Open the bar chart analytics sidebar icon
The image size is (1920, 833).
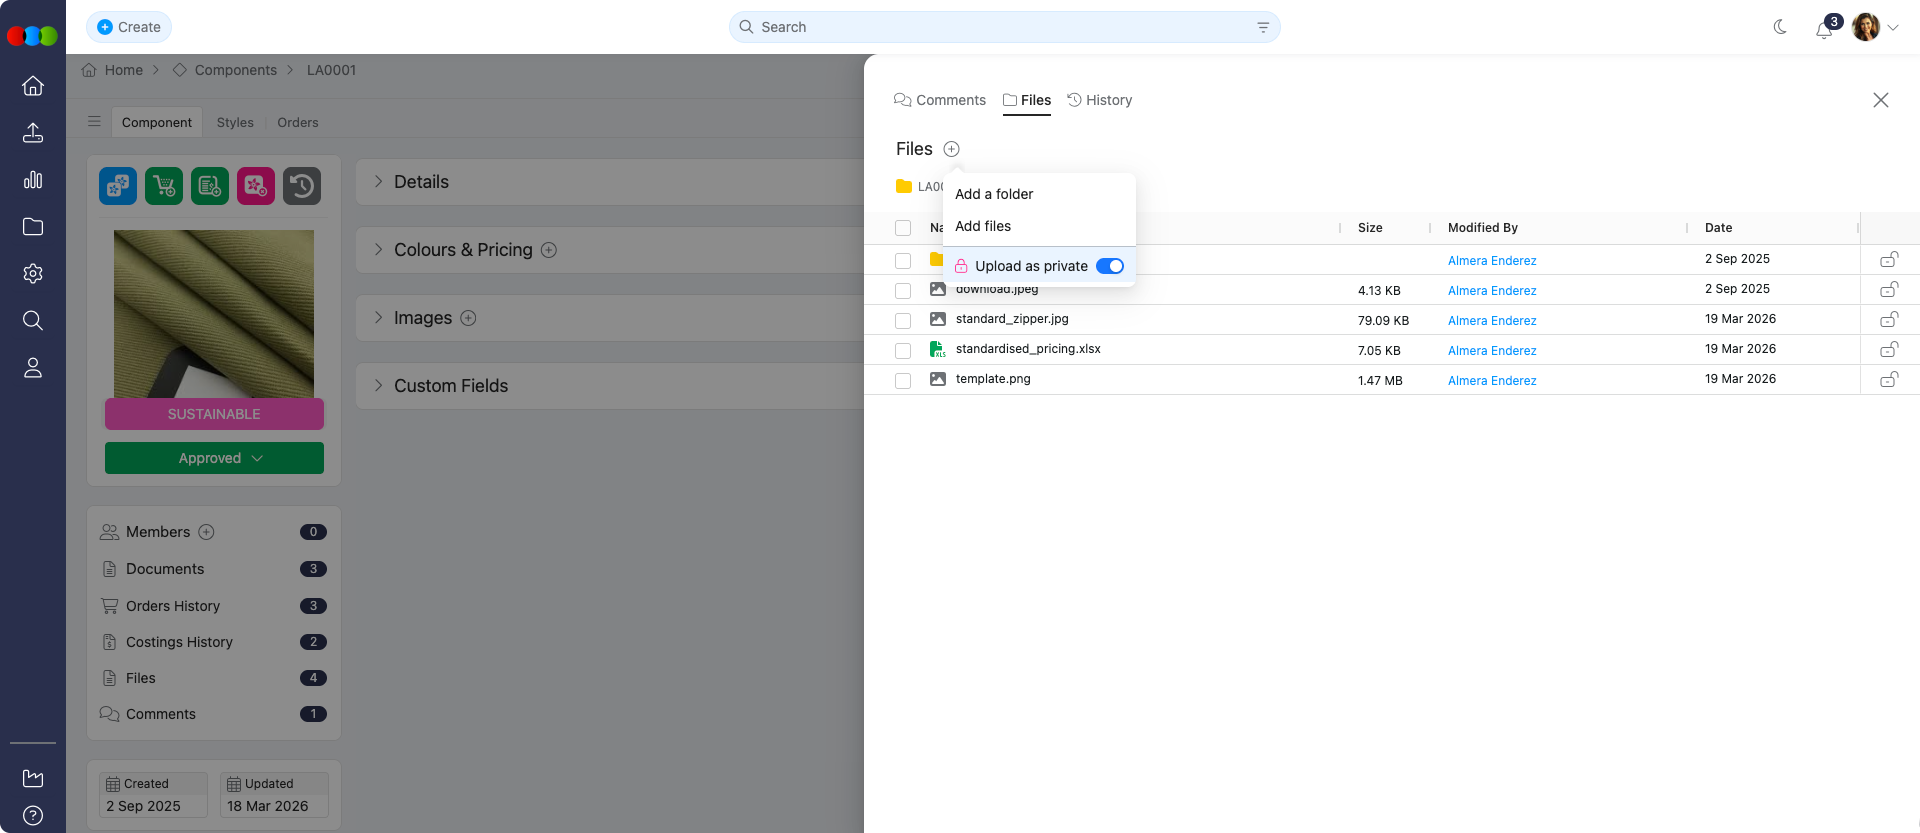coord(33,180)
